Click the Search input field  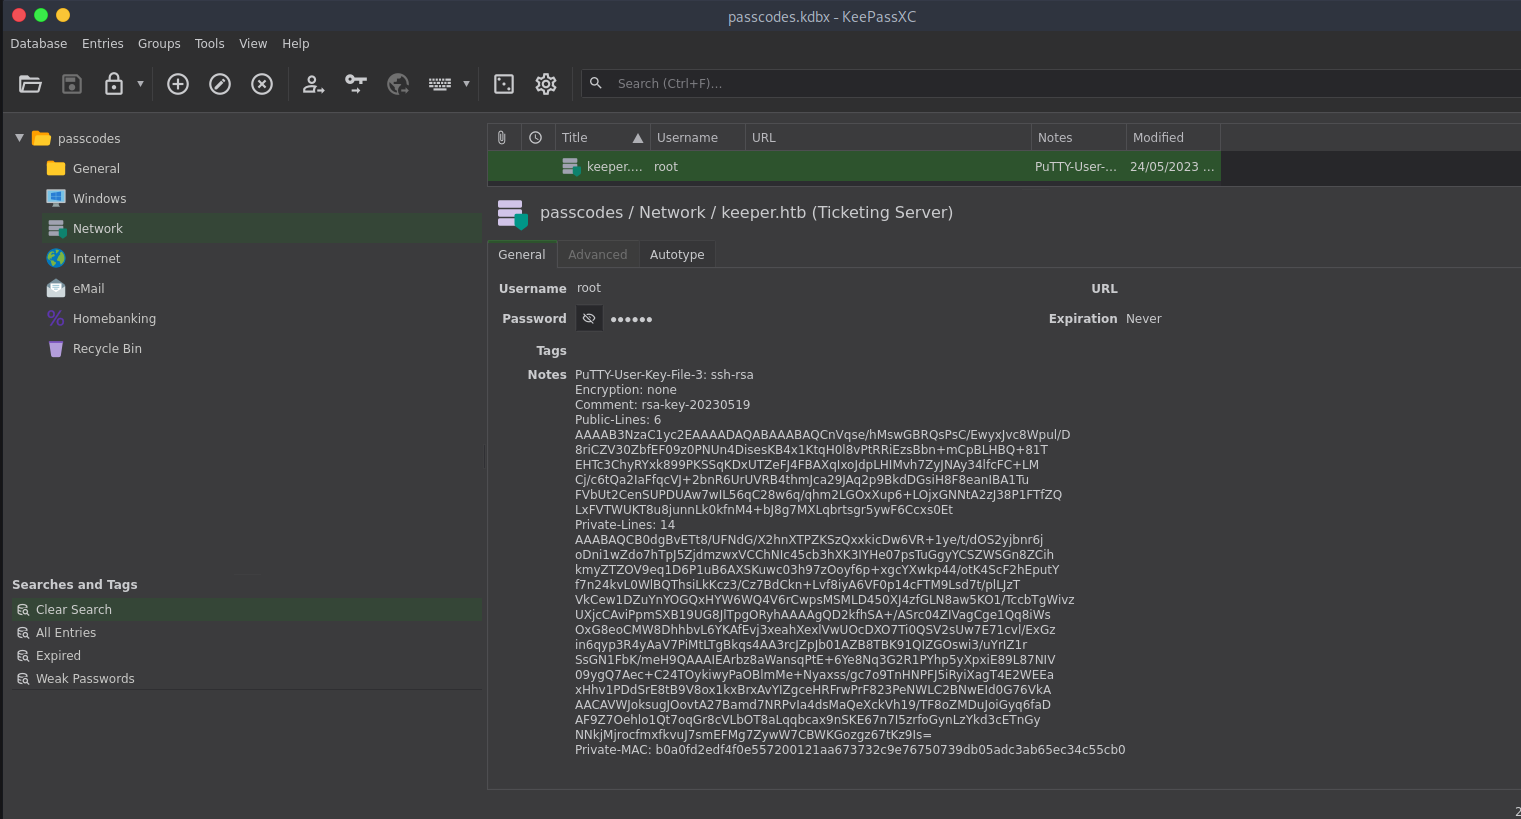coord(1060,84)
